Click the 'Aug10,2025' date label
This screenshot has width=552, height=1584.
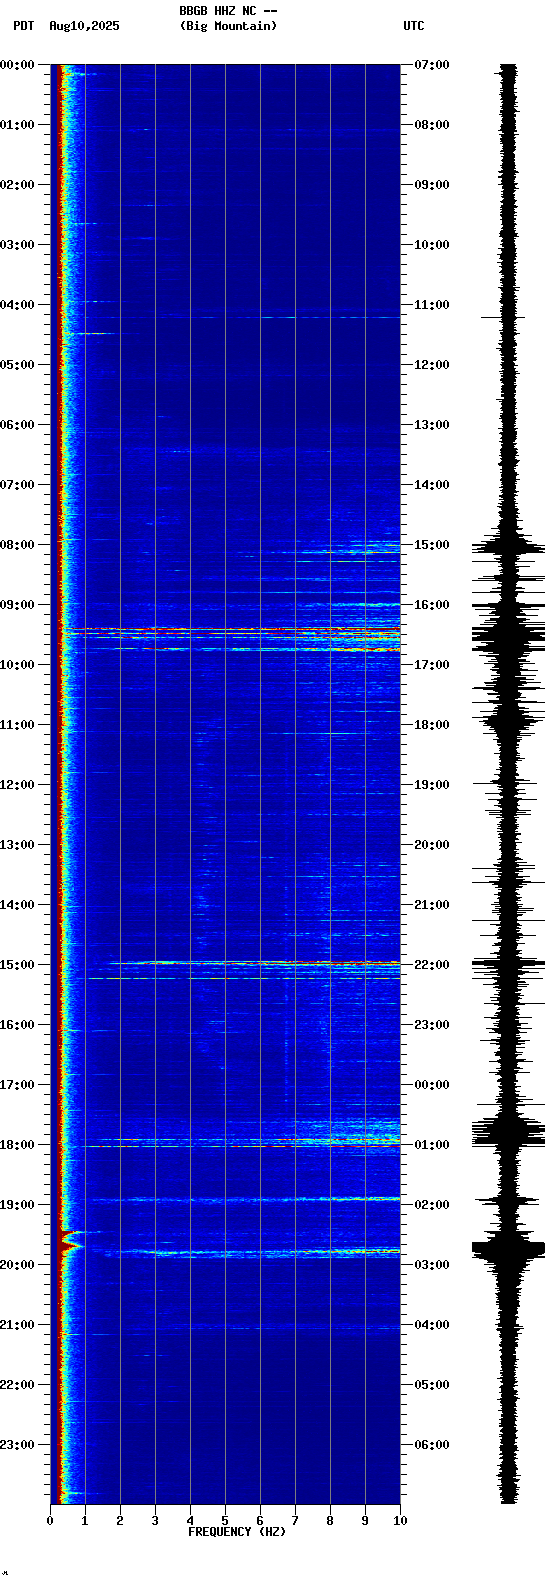(x=84, y=26)
